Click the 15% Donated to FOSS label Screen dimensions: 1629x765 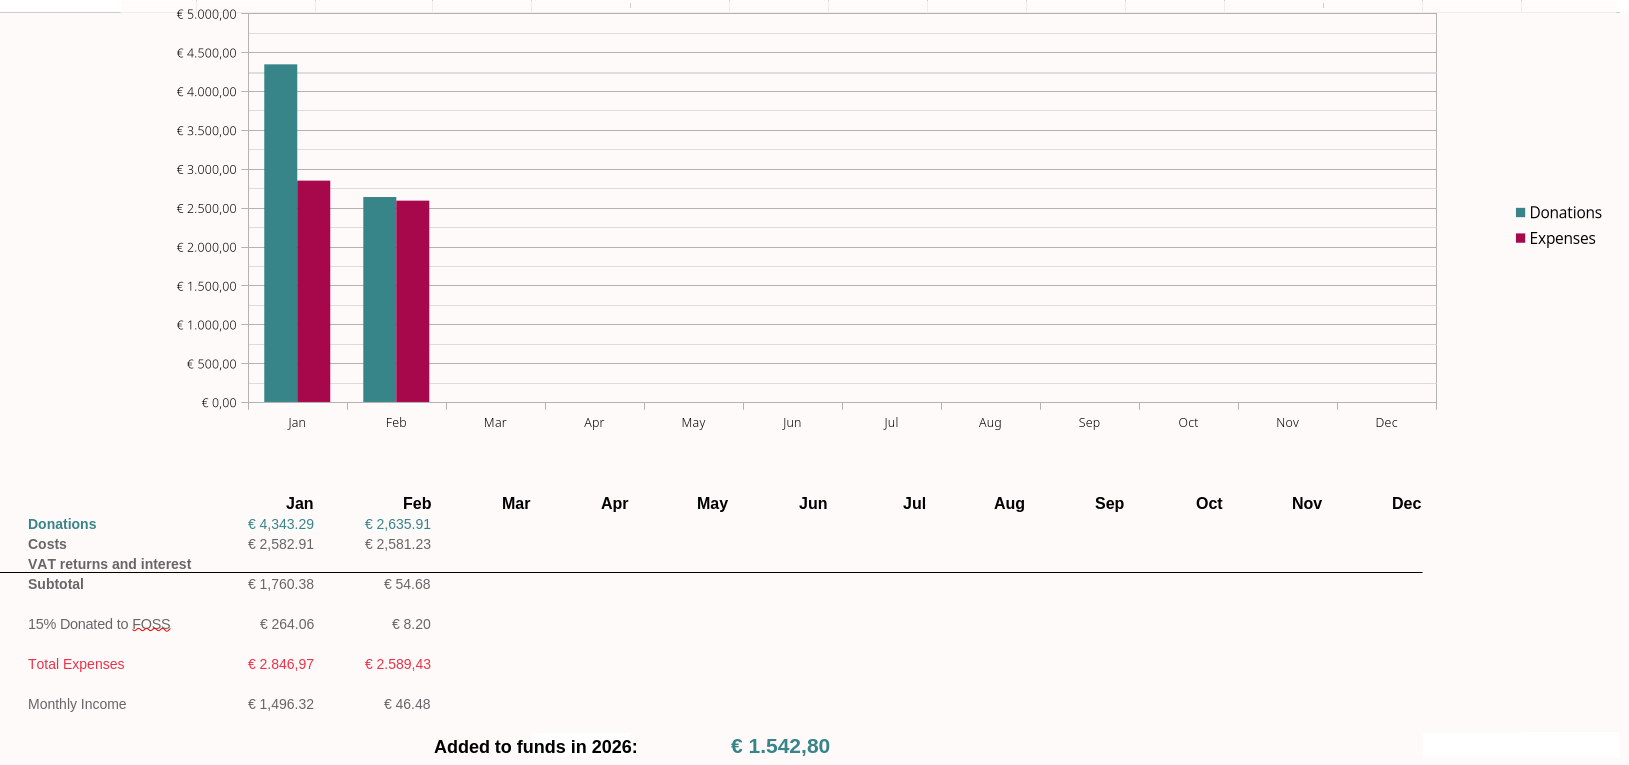99,624
